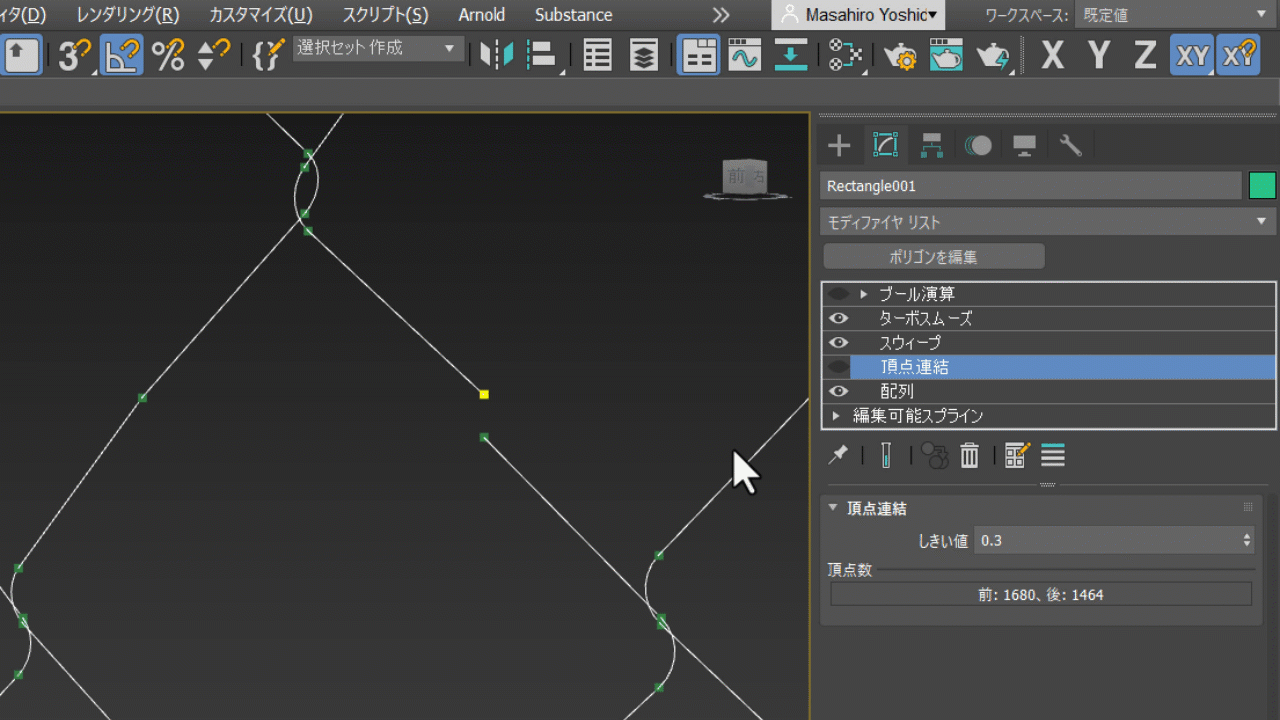
Task: Open the Edit Named Selection Sets tool
Action: (x=268, y=55)
